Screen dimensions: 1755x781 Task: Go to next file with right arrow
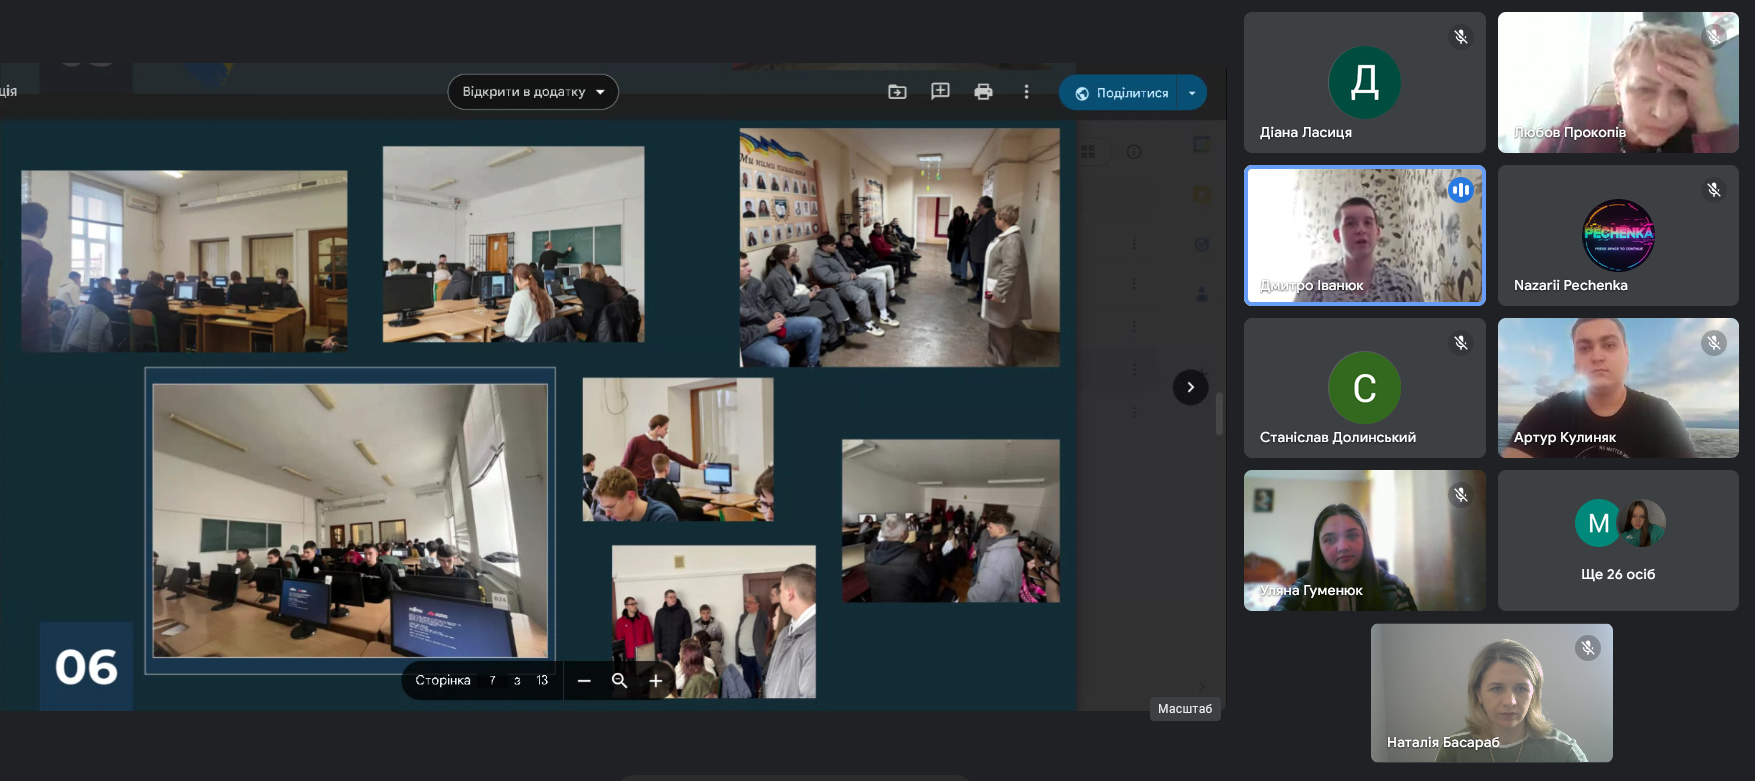click(x=1190, y=387)
